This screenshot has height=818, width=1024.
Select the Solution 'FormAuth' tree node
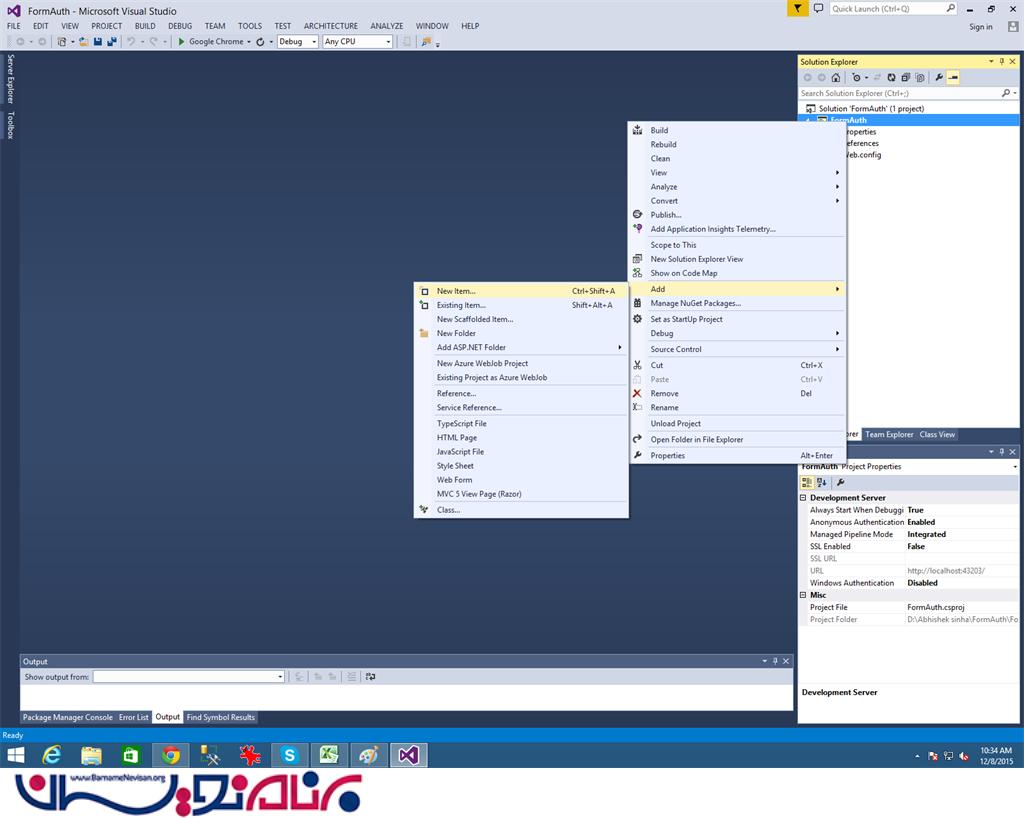(x=871, y=108)
